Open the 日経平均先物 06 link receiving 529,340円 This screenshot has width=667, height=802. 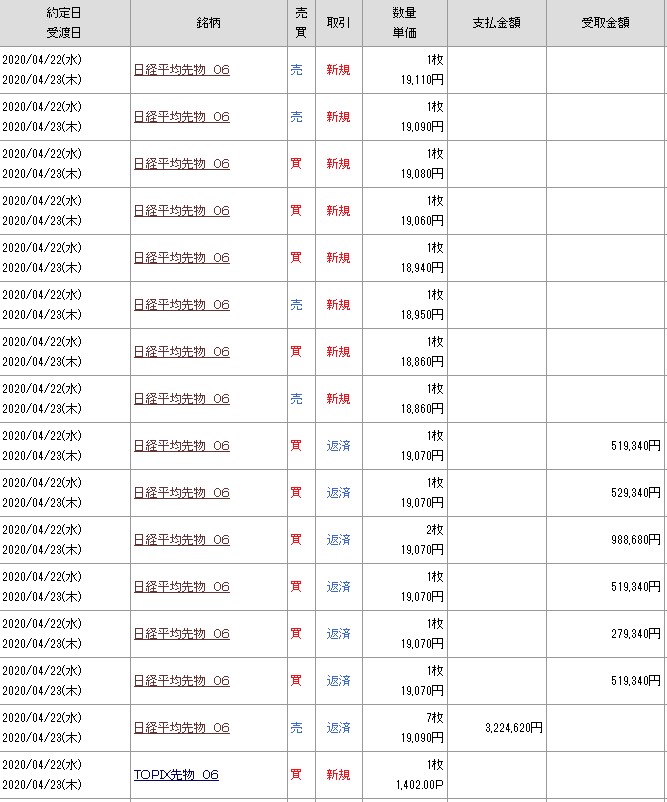(x=181, y=493)
